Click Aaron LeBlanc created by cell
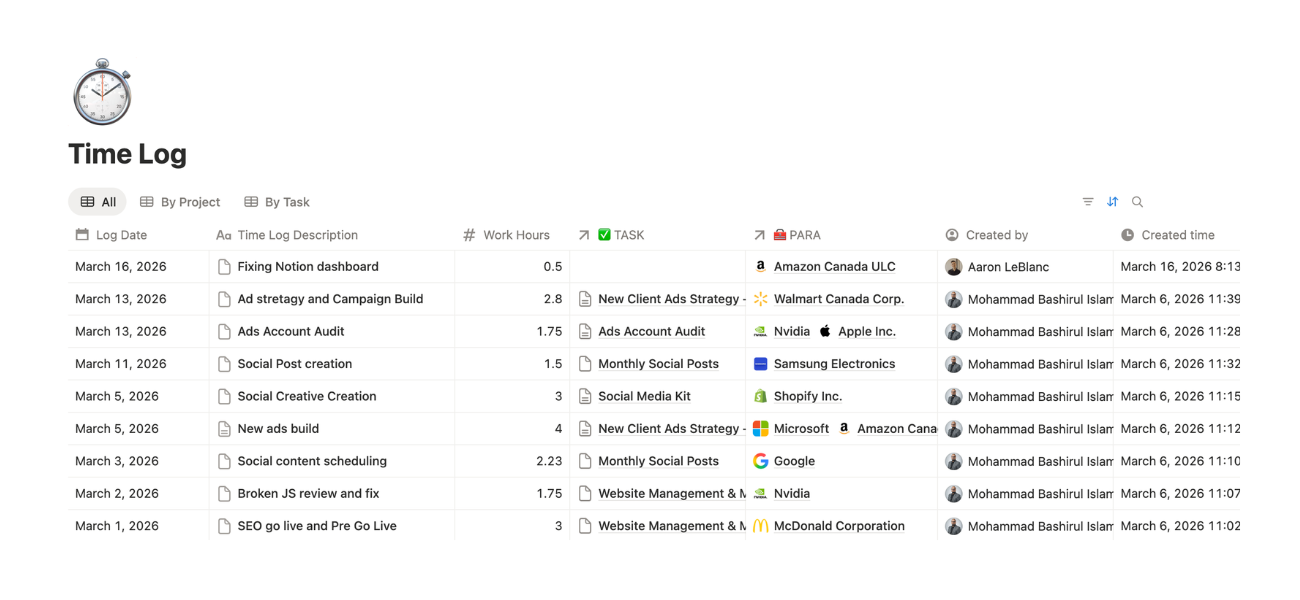Screen dimensions: 1300x600 (1026, 267)
